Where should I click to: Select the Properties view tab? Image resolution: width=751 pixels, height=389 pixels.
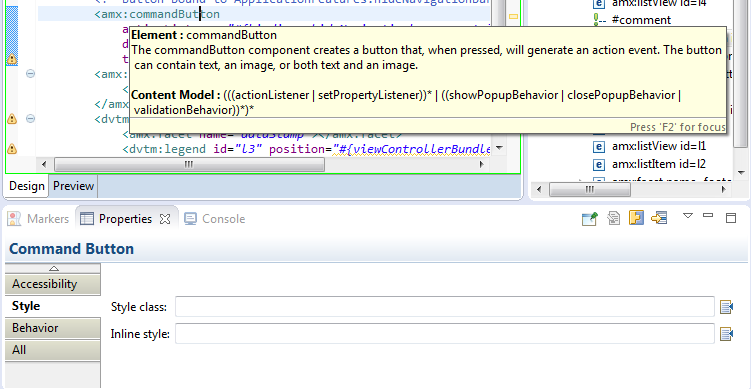coord(125,219)
